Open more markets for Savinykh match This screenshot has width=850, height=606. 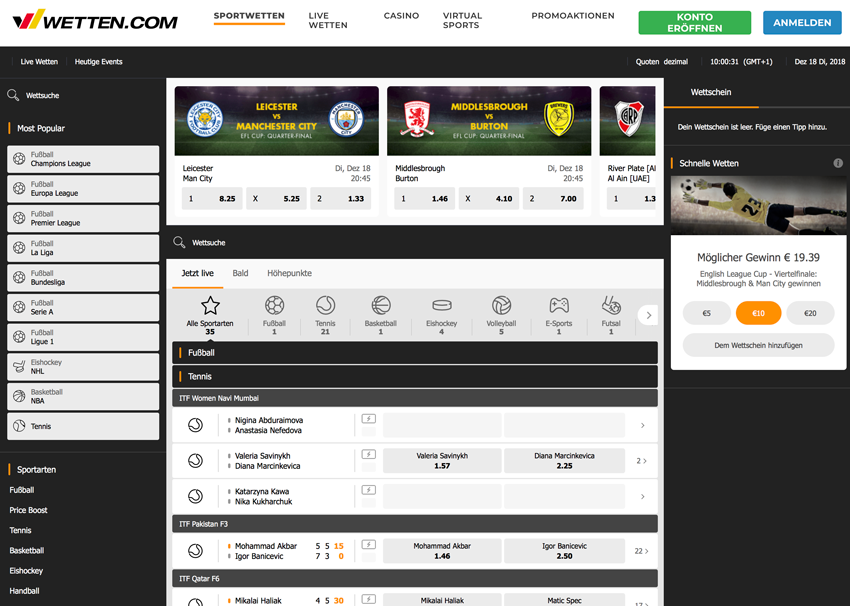pyautogui.click(x=641, y=461)
